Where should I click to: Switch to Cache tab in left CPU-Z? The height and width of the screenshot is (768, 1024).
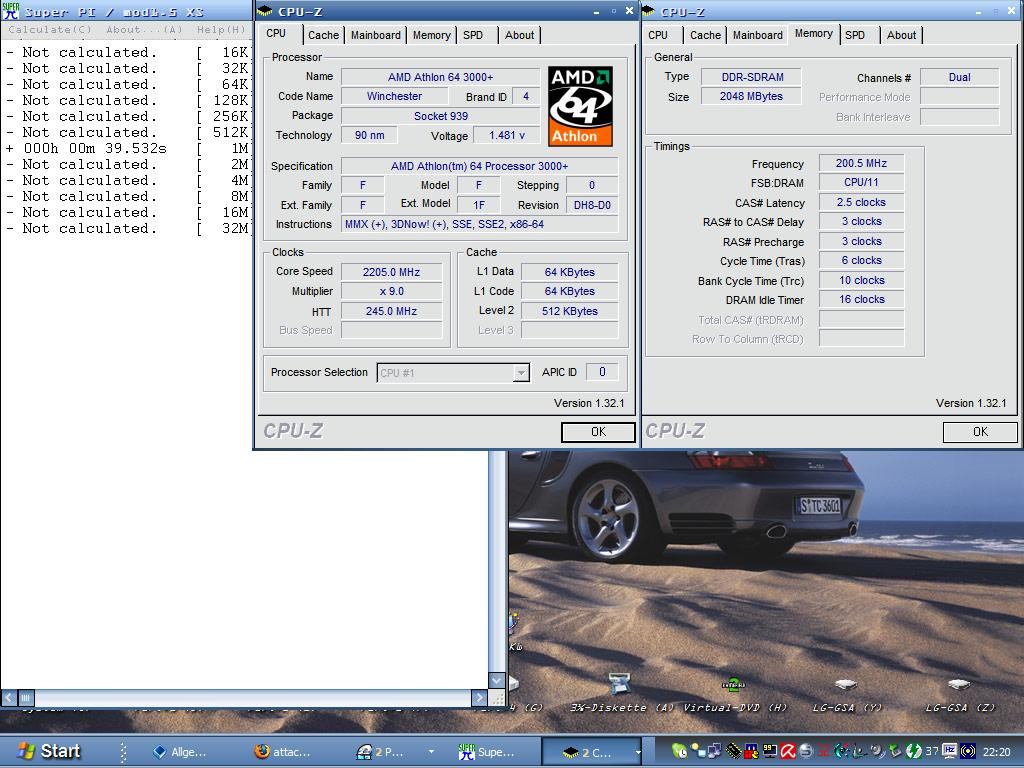click(323, 35)
